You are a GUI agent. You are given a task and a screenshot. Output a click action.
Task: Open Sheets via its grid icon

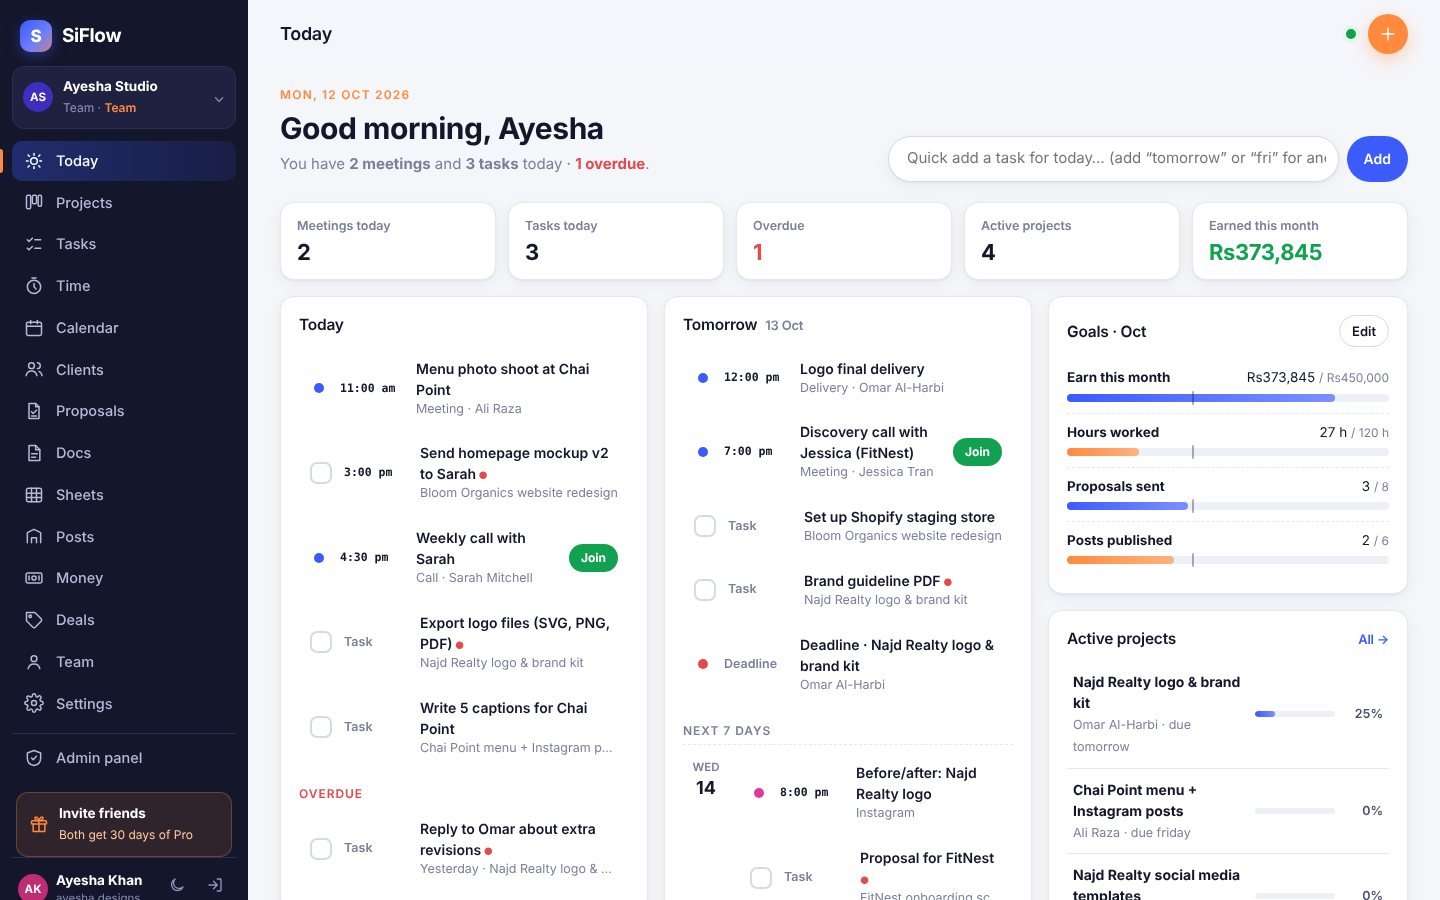34,495
